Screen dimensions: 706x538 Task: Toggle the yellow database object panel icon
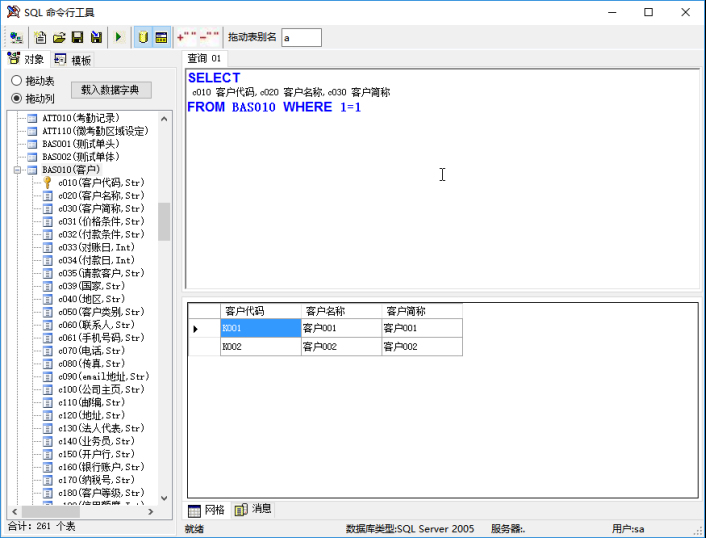tap(143, 37)
